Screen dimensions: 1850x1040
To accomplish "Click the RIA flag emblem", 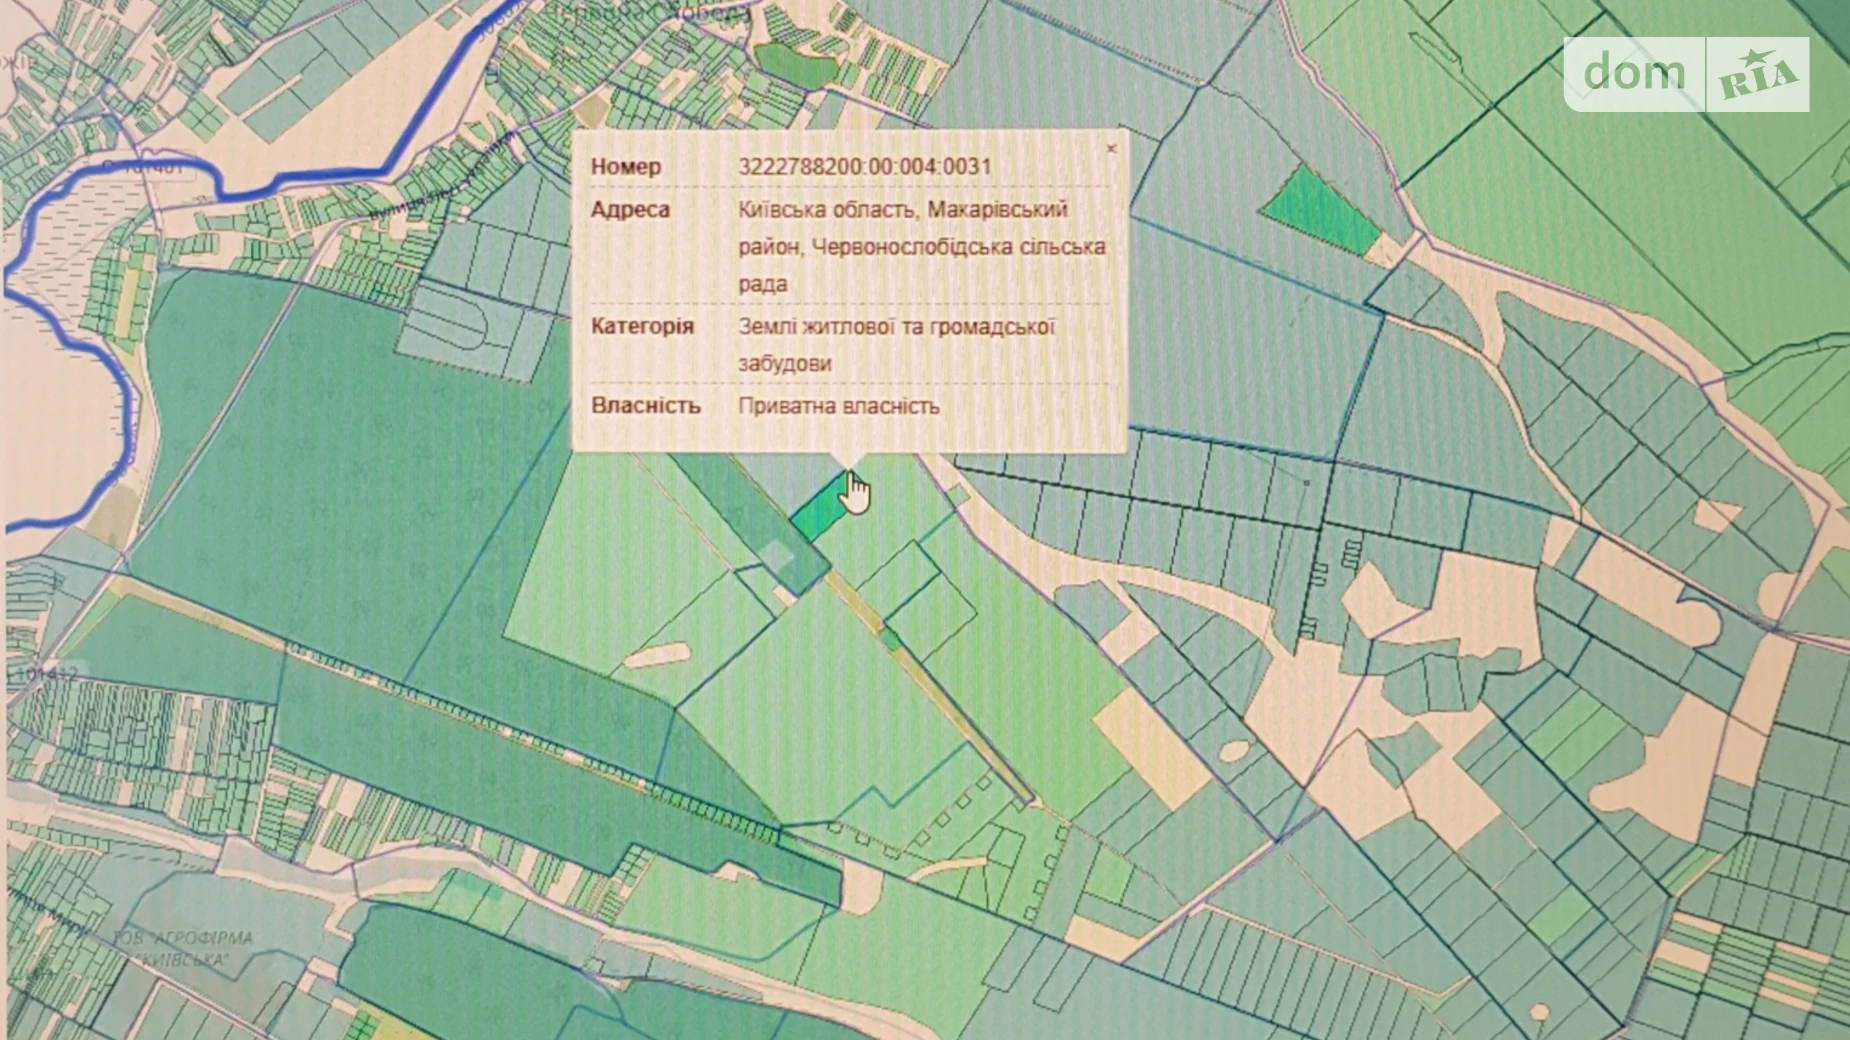I will [1758, 76].
